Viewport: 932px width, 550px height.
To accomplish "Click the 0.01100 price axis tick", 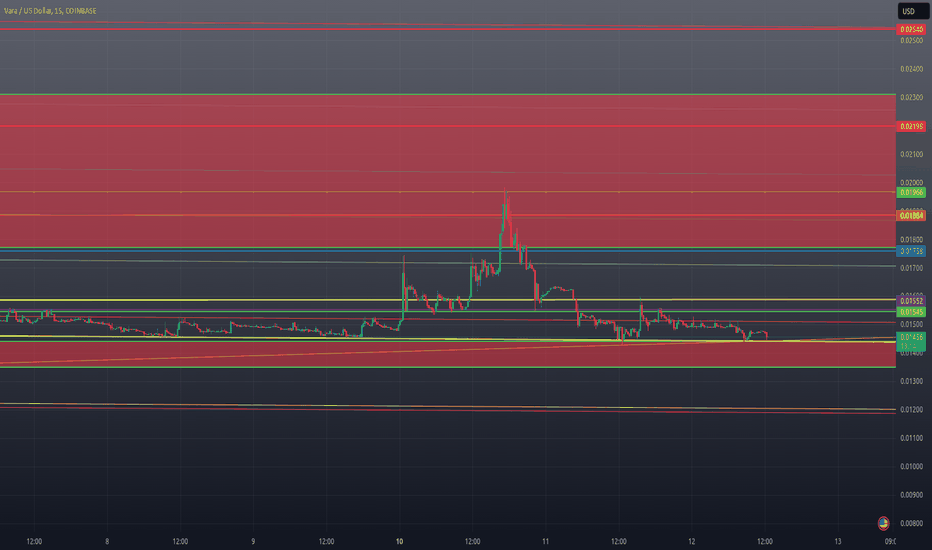I will pyautogui.click(x=912, y=438).
